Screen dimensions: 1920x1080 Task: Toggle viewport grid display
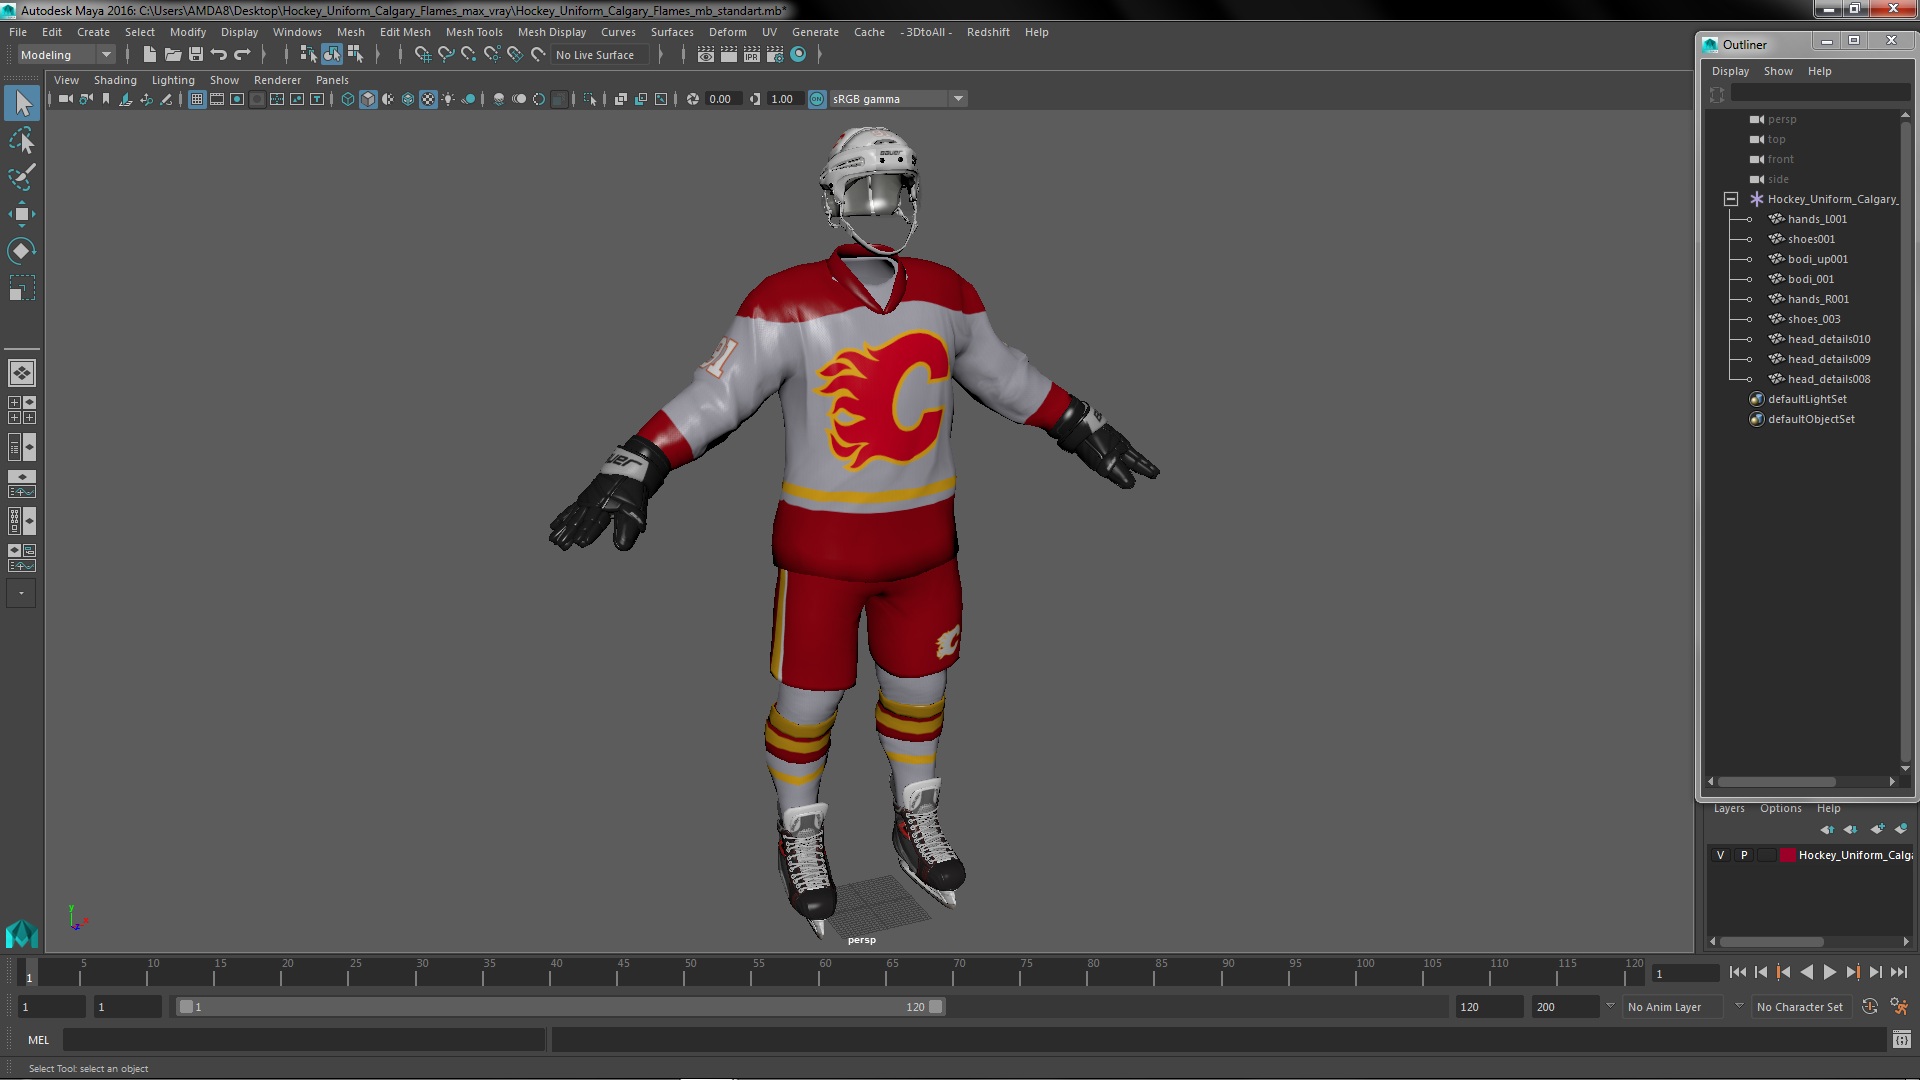(197, 99)
